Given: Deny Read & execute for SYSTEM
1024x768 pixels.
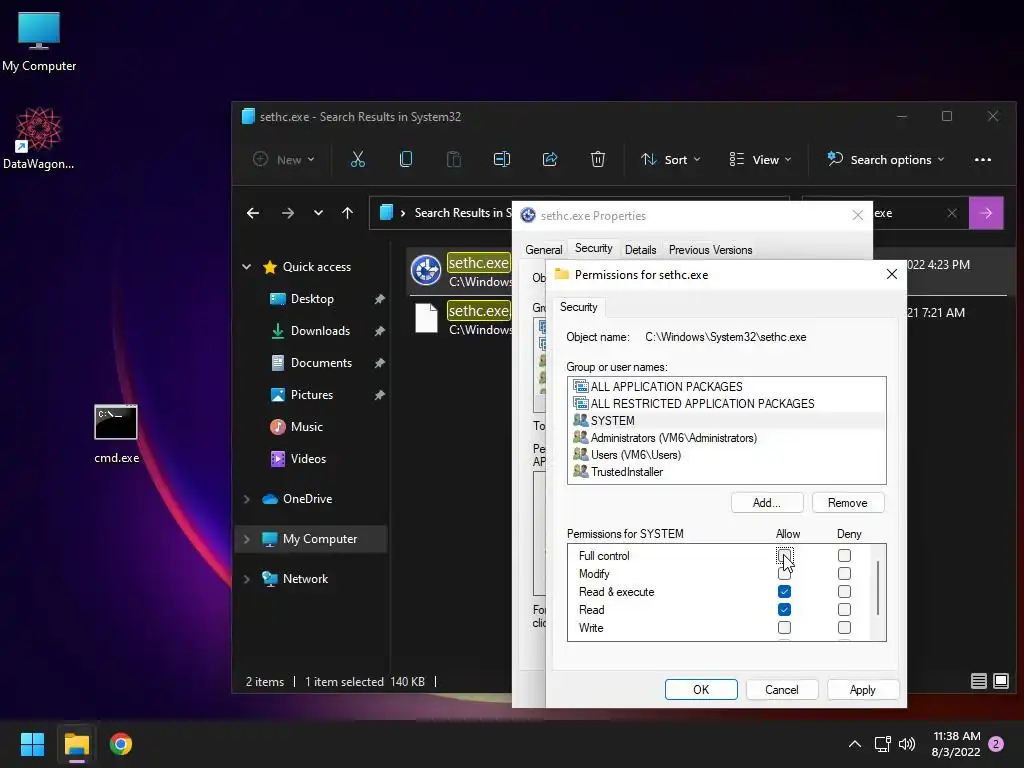Looking at the screenshot, I should [844, 592].
